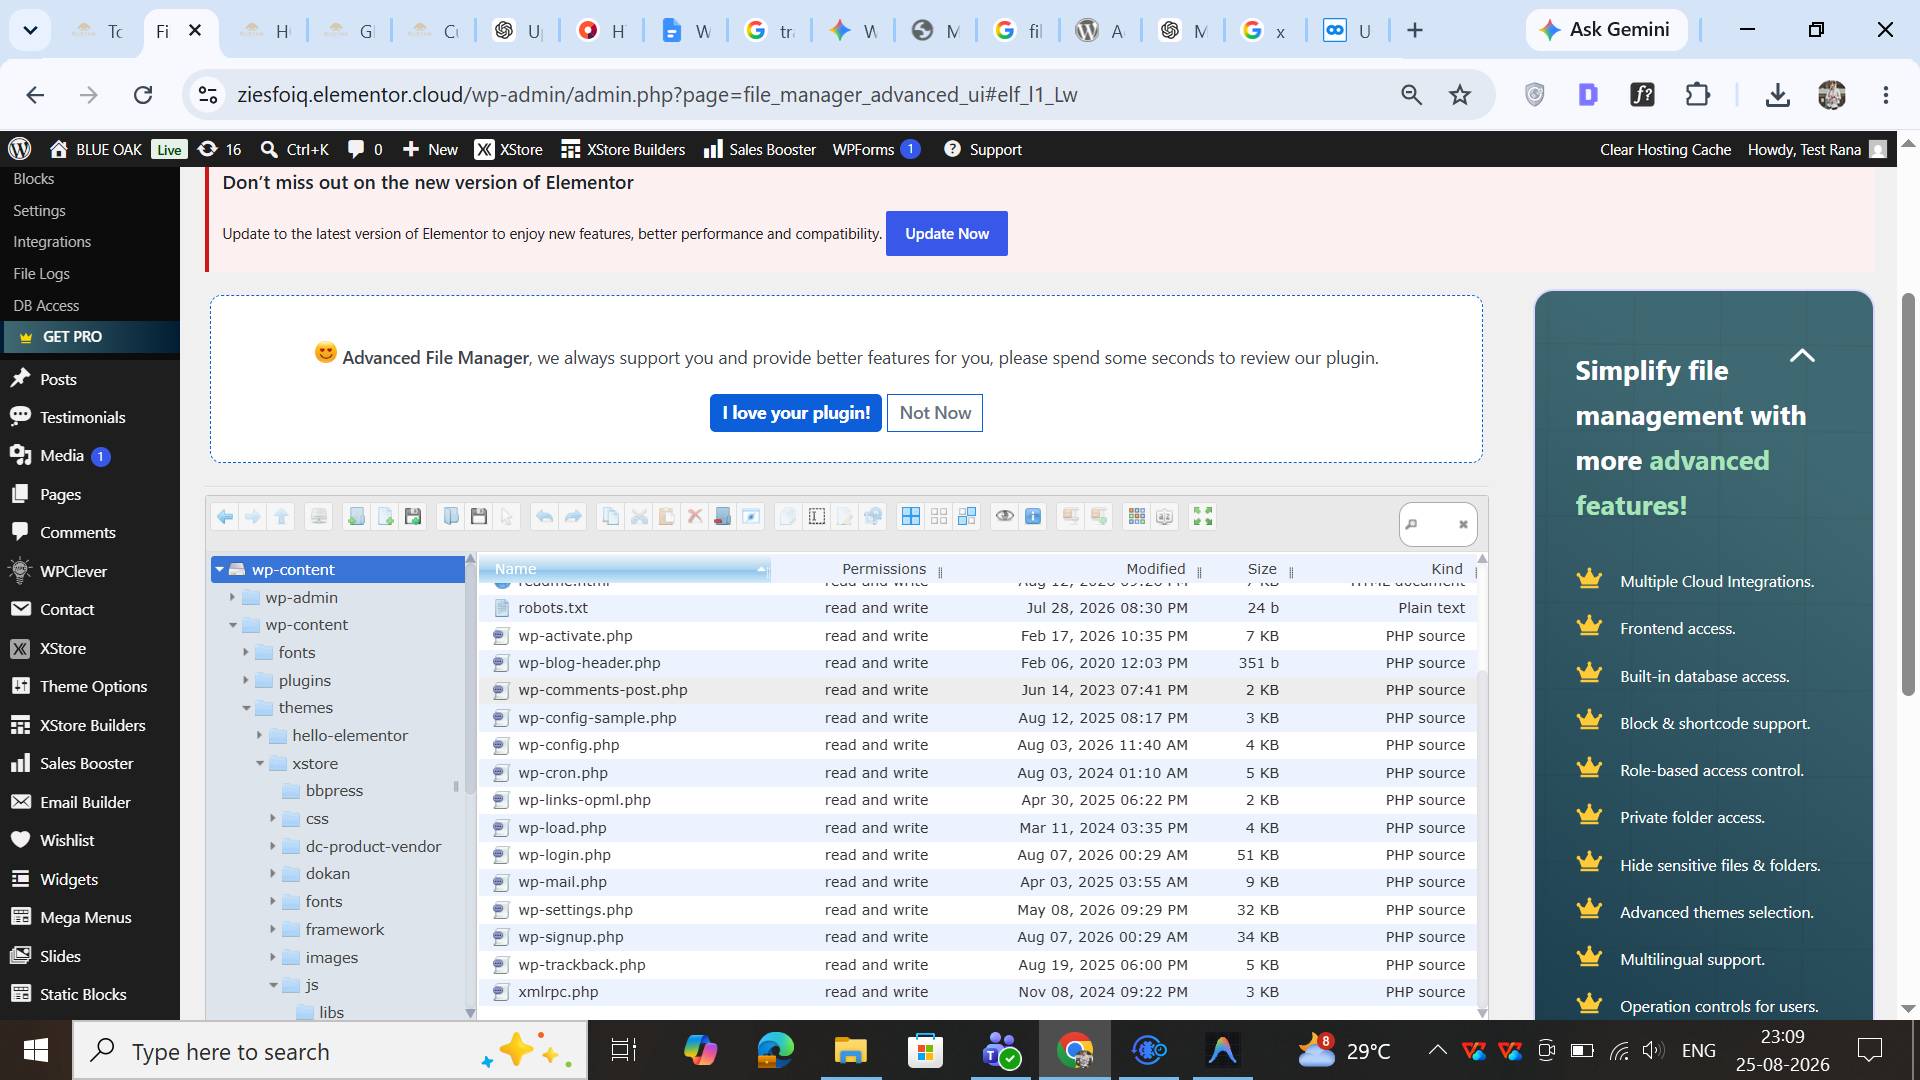Expand the plugins folder tree arrow
Viewport: 1920px width, 1080px height.
point(246,680)
